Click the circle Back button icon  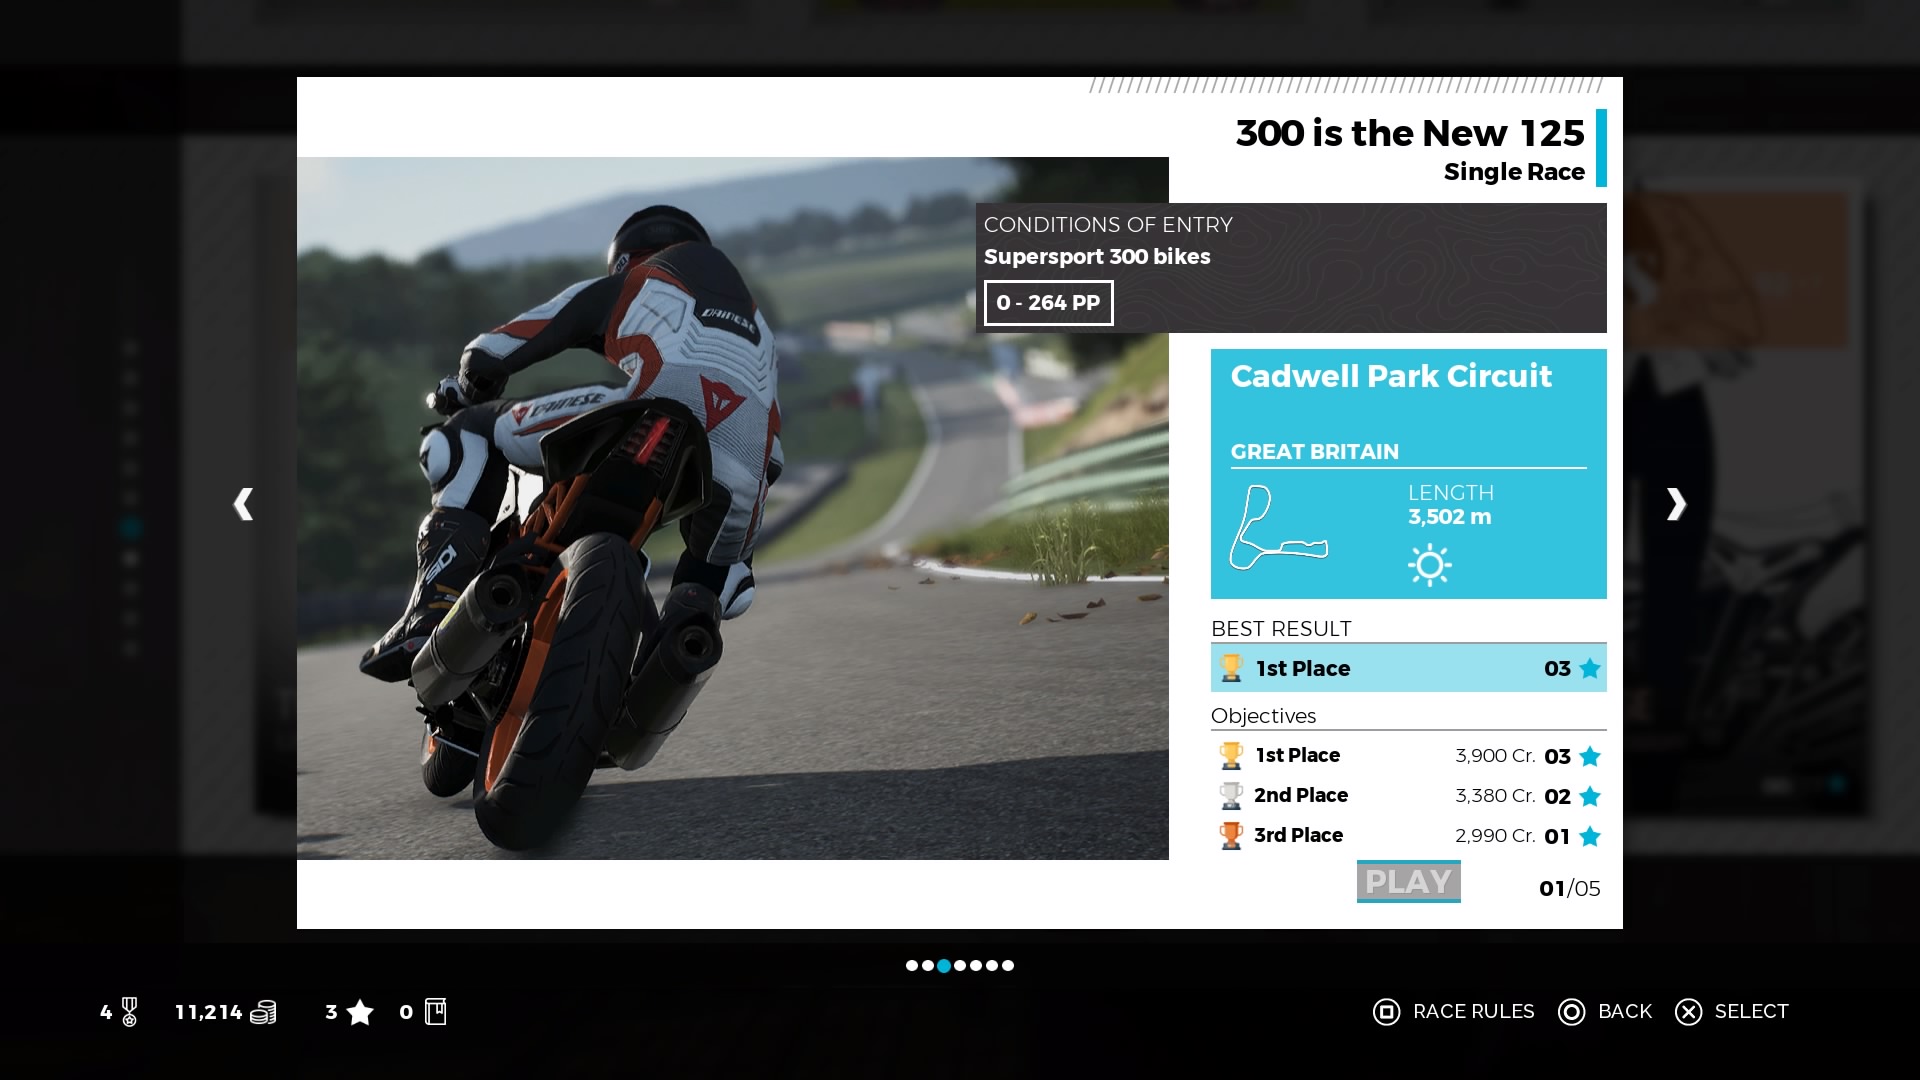pos(1571,1012)
